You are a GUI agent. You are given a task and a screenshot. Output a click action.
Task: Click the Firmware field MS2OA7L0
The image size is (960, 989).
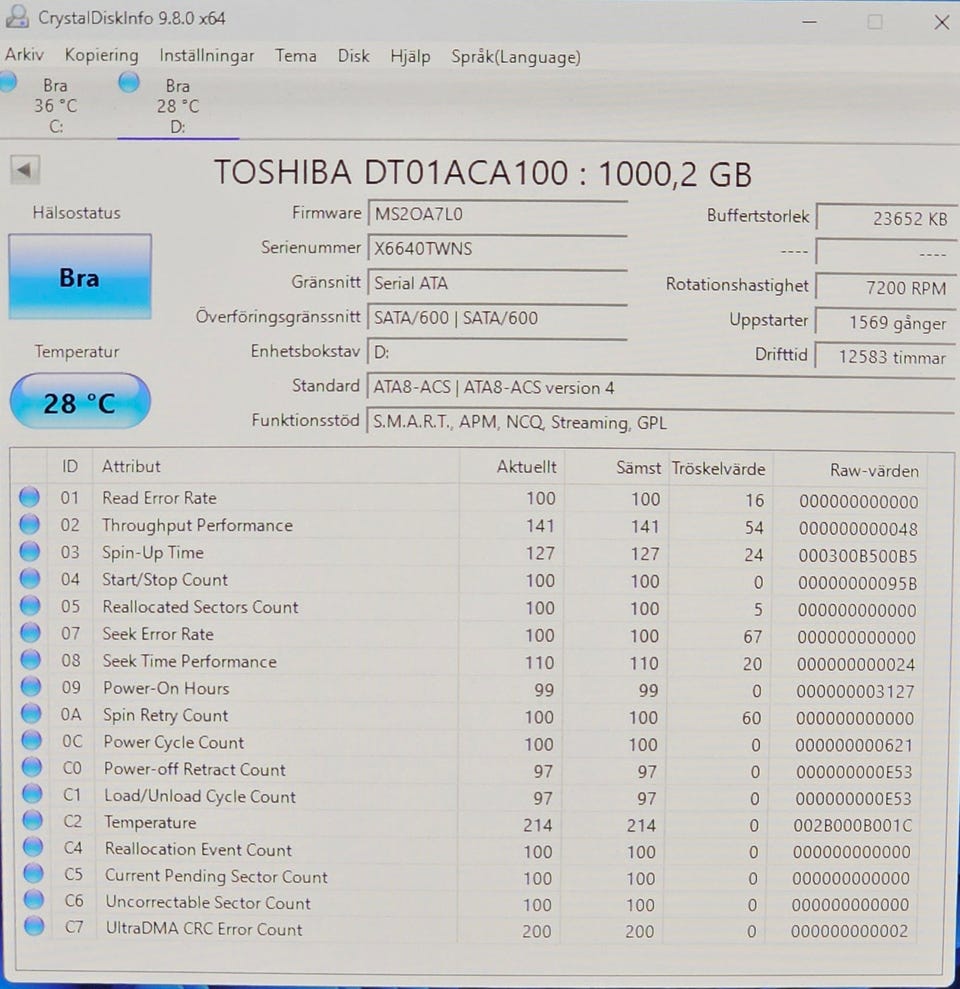(496, 214)
